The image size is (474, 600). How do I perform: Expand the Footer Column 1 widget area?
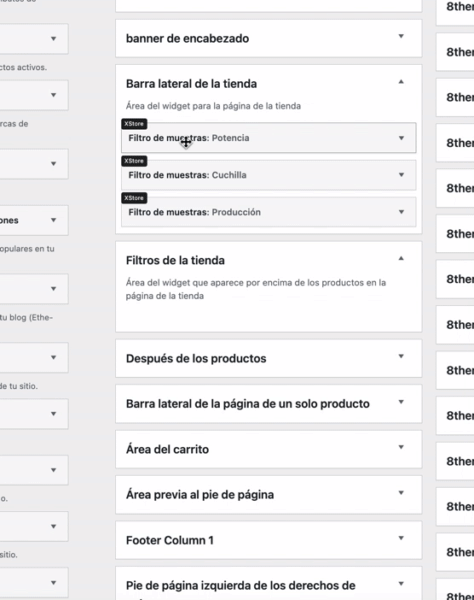click(x=401, y=538)
